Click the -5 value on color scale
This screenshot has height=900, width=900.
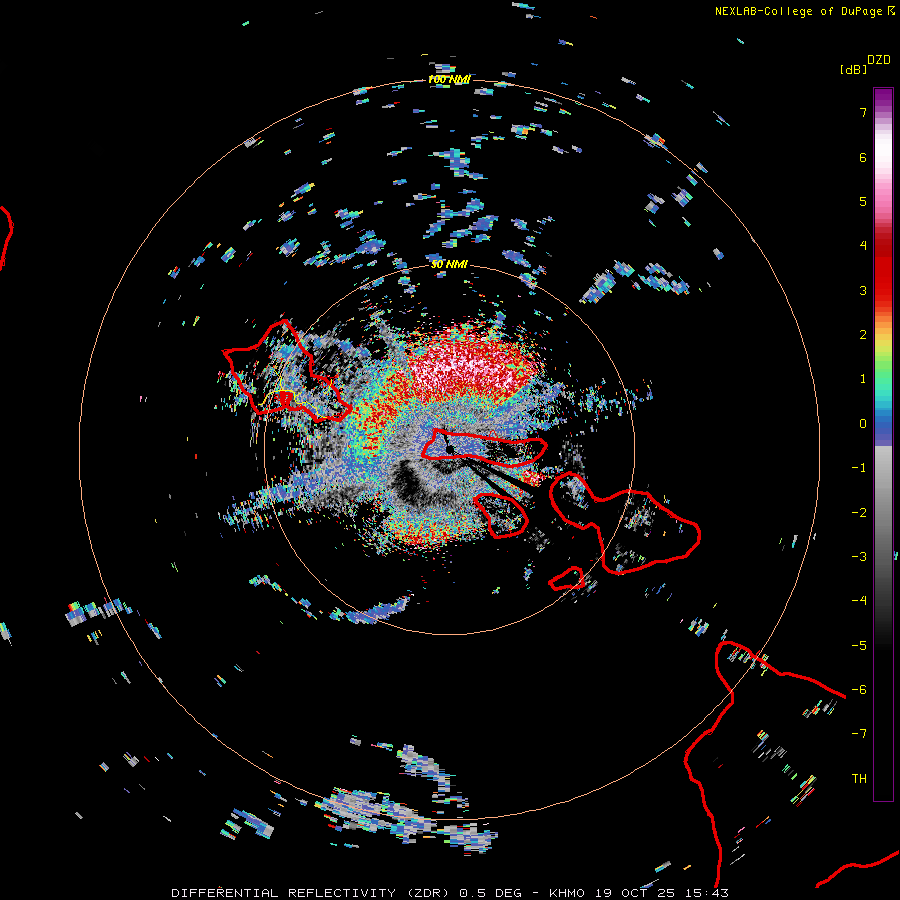[859, 645]
